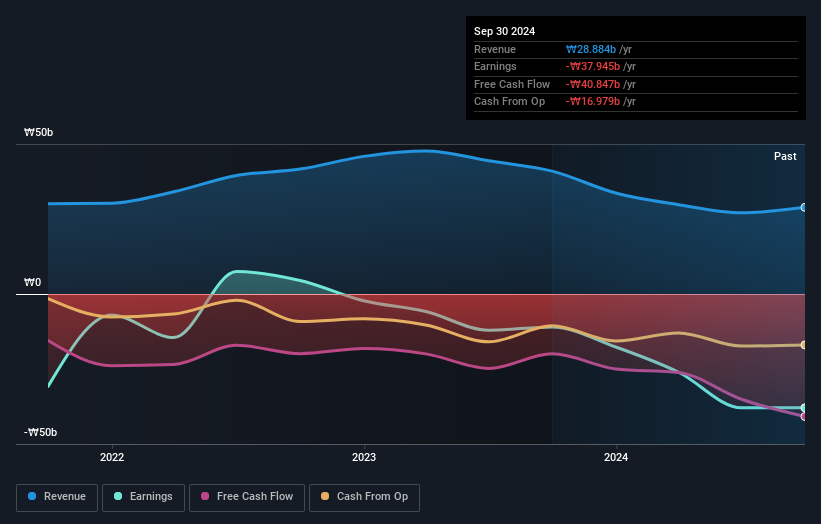Screen dimensions: 821x524
Task: Click the Free Cash Flow line endpoint marker
Action: (804, 417)
